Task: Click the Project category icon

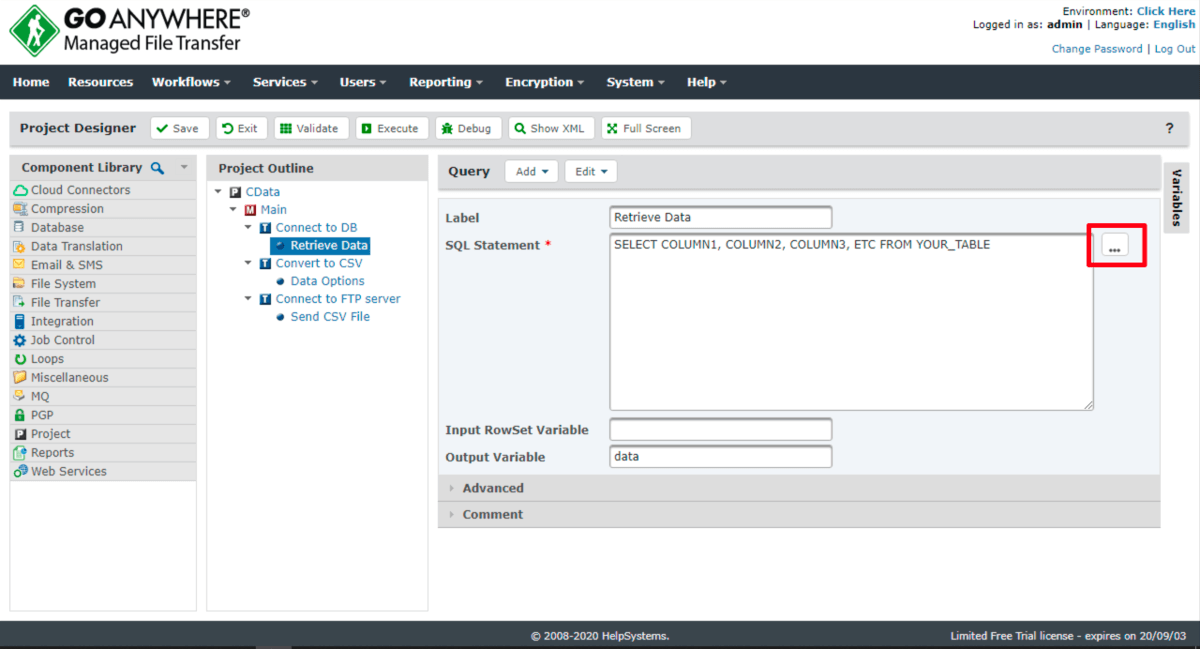Action: click(21, 434)
